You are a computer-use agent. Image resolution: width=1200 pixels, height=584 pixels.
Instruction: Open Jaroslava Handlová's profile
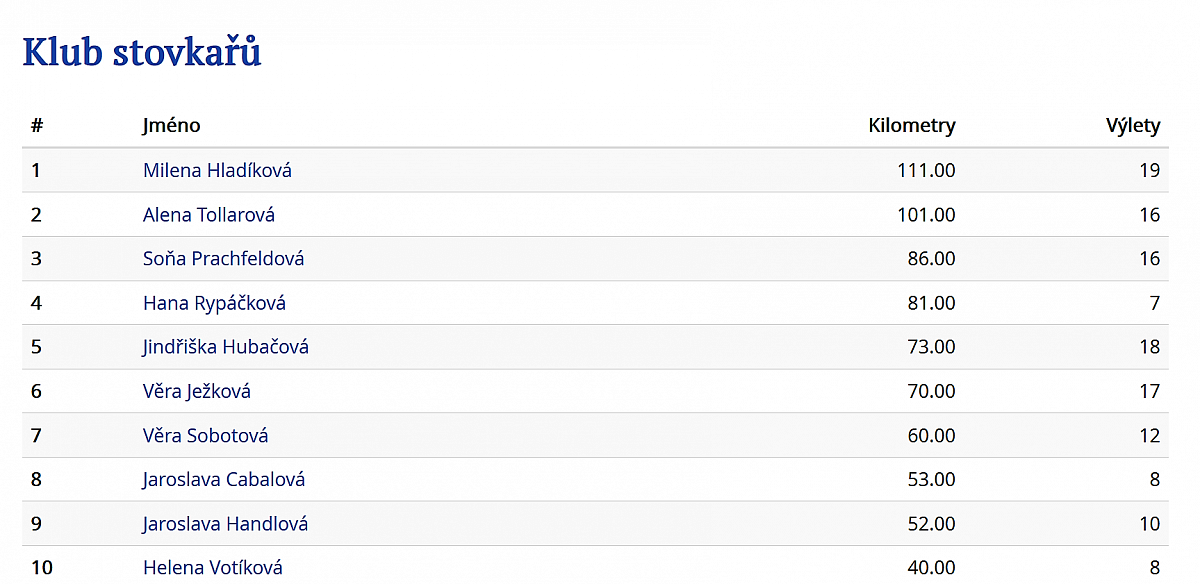click(x=225, y=524)
